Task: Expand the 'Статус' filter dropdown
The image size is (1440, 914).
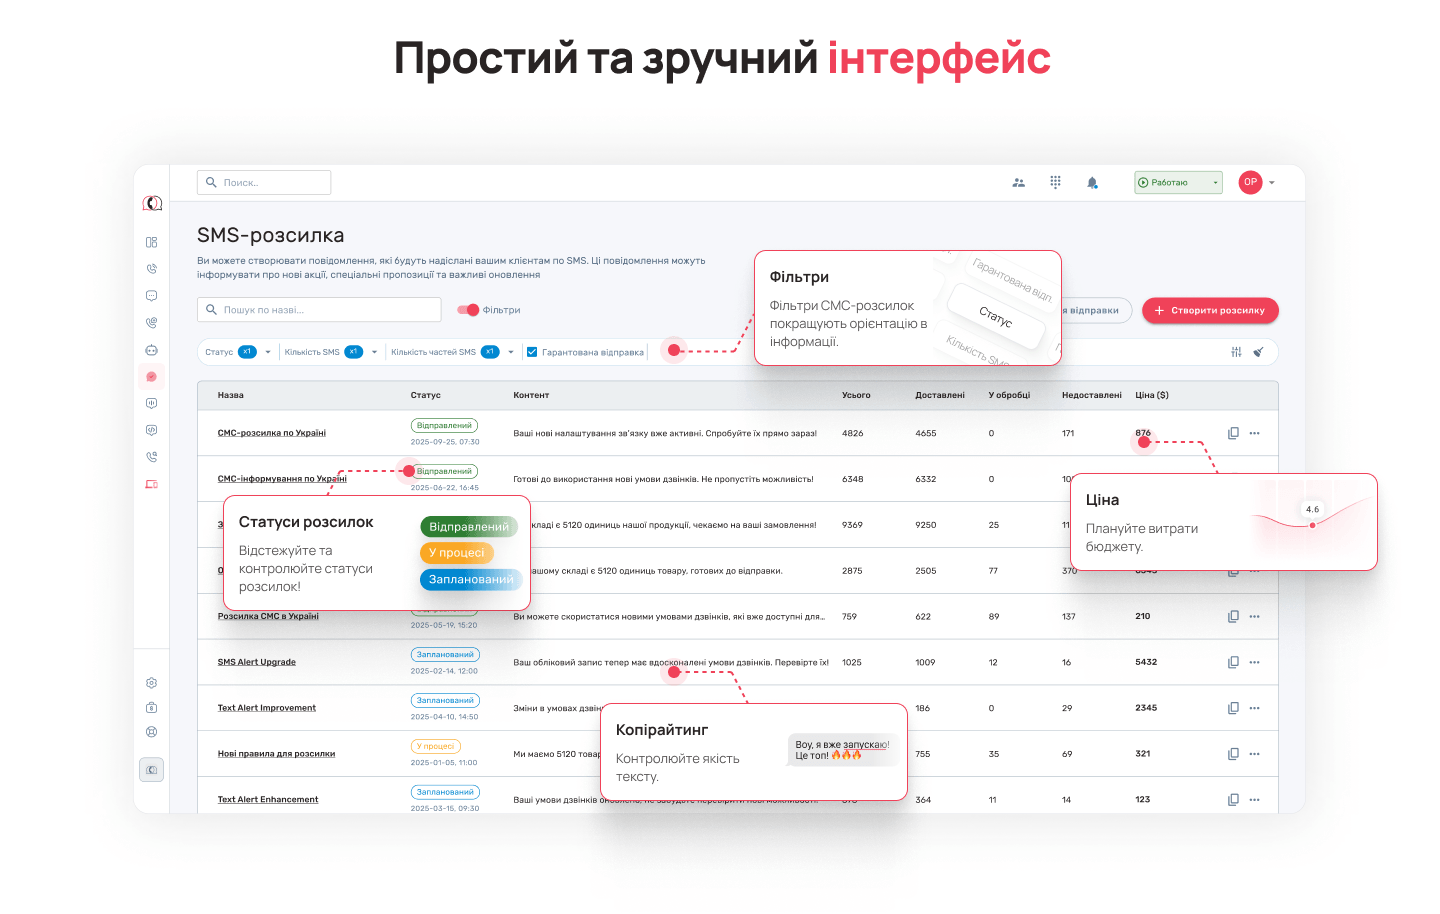Action: (x=268, y=352)
